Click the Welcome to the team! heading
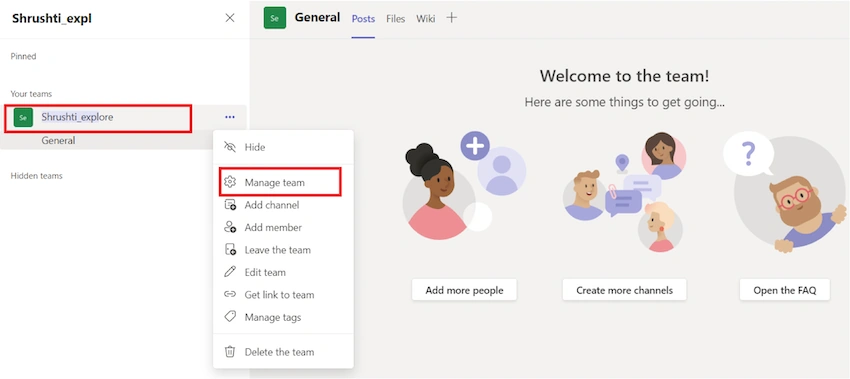850x379 pixels. [x=624, y=75]
